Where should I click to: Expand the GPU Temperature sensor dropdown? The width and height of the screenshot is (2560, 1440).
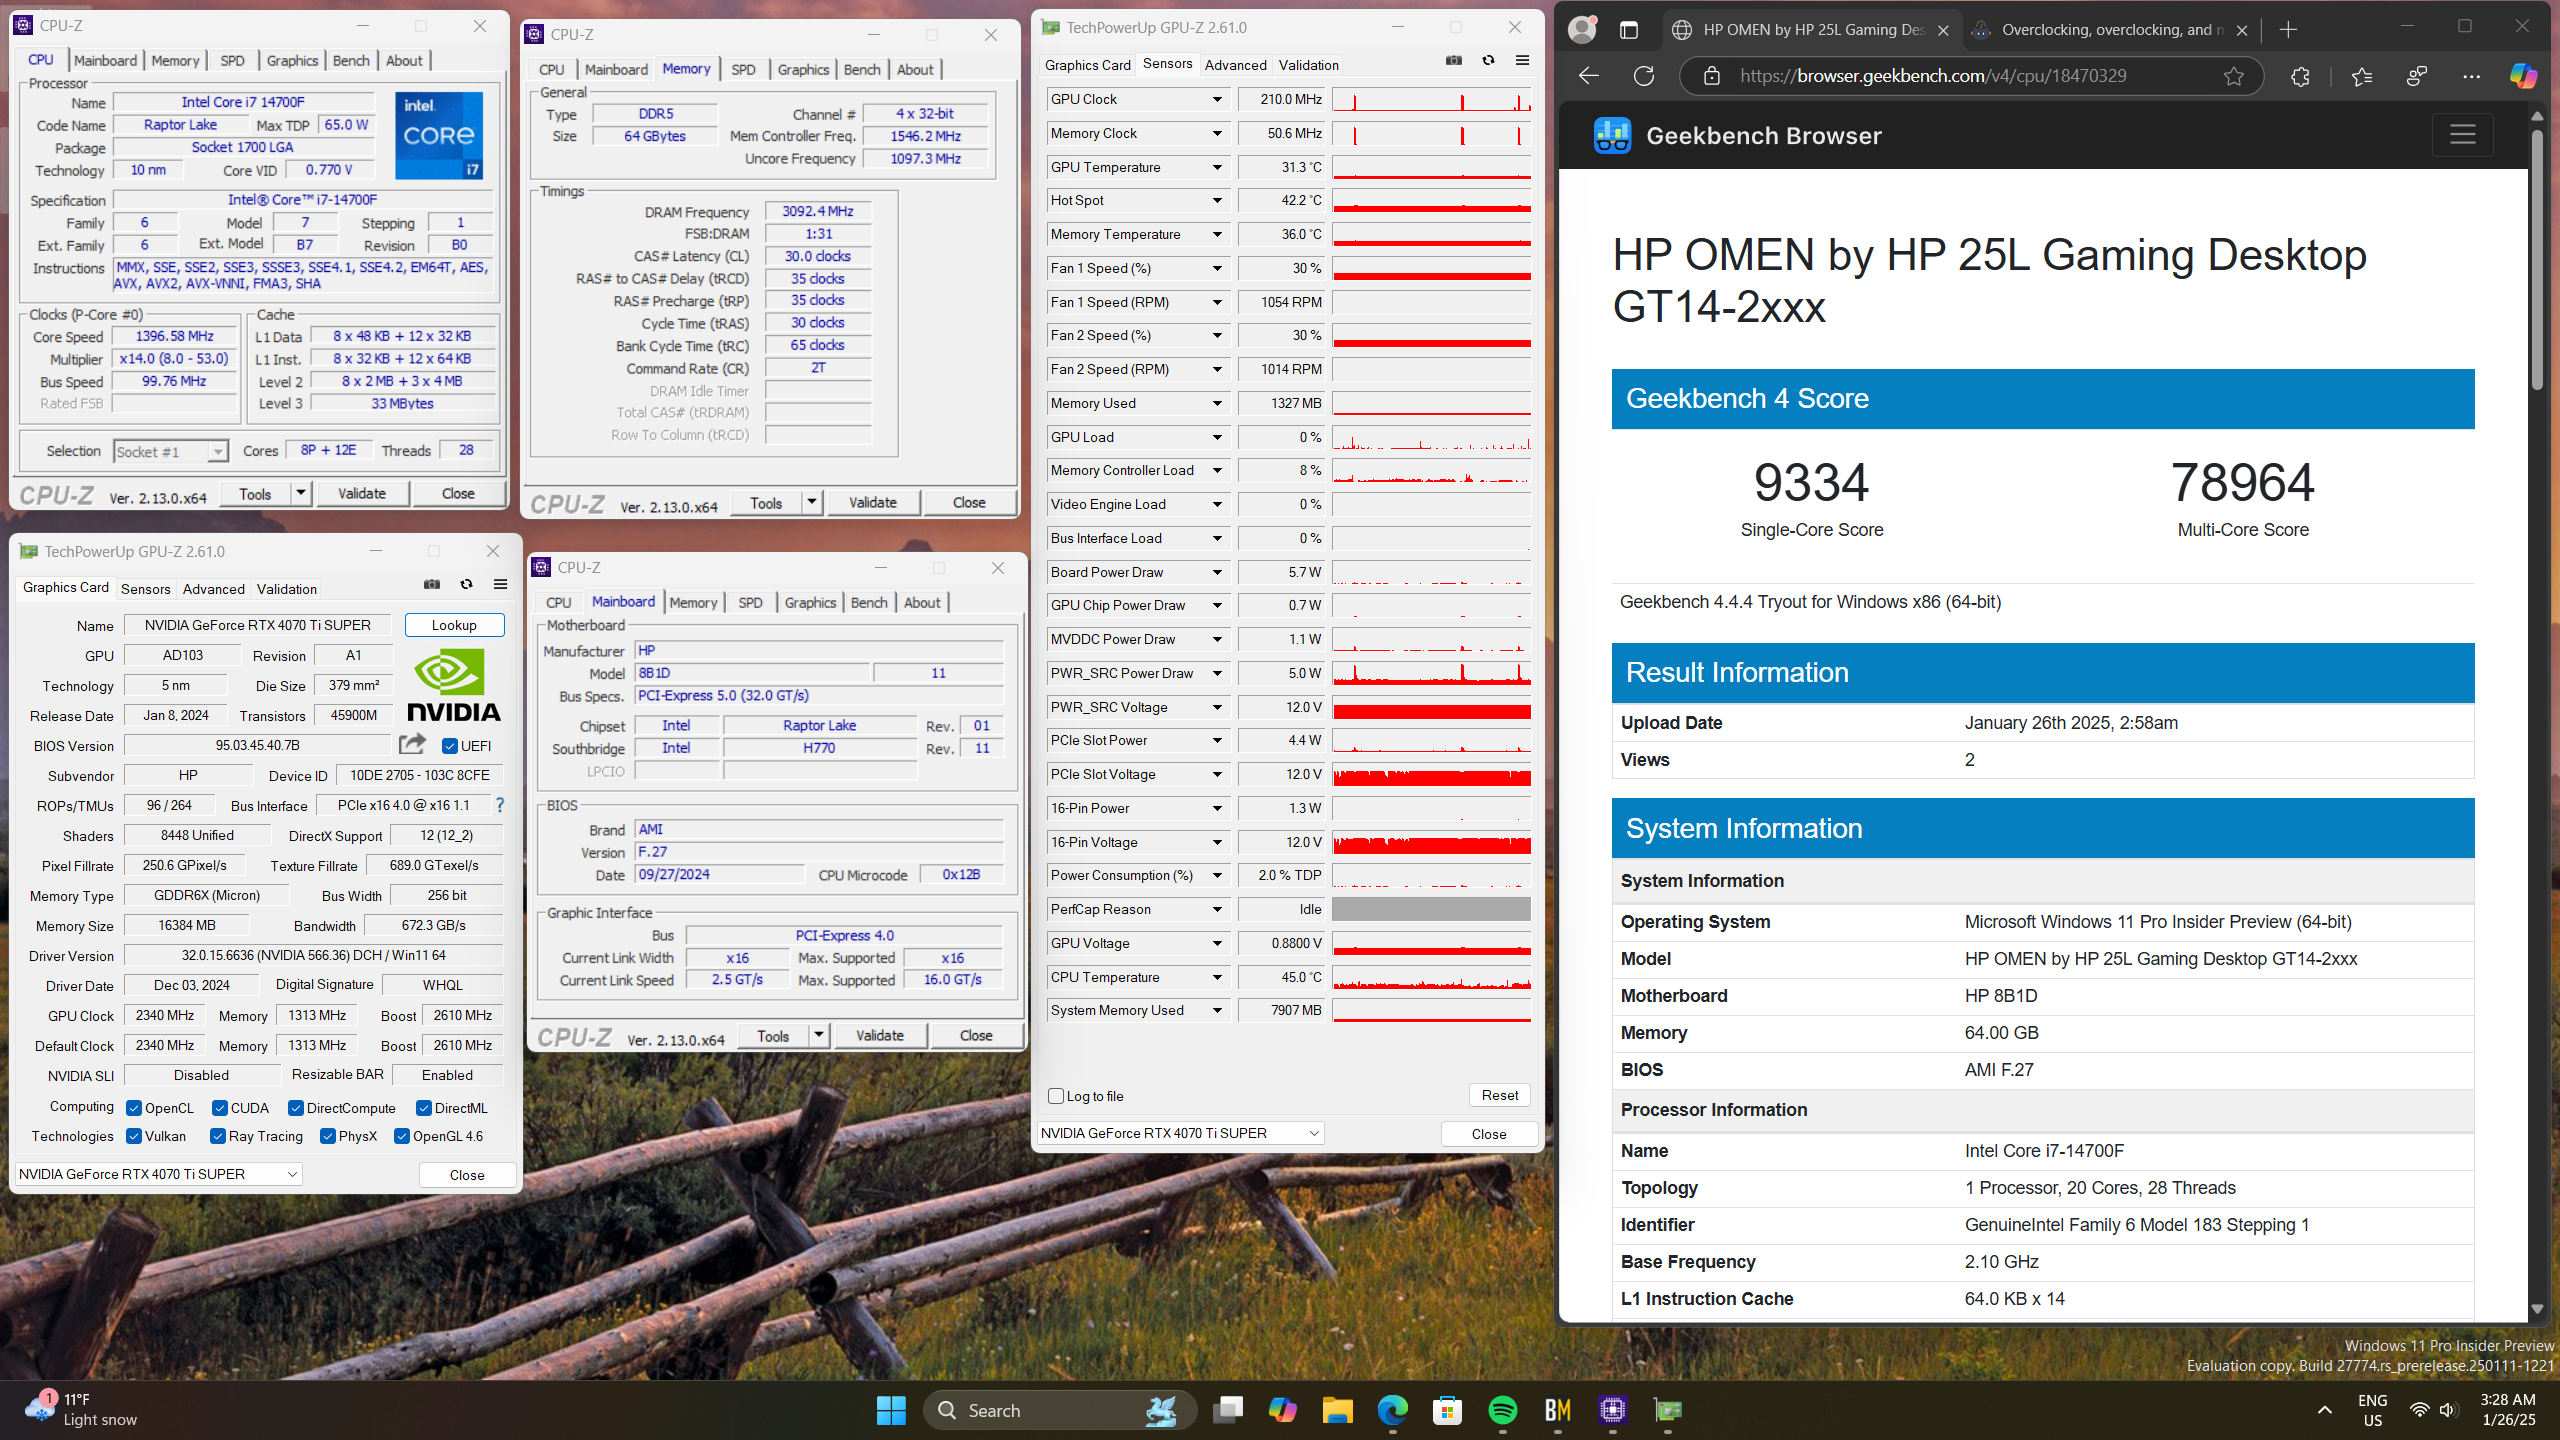1217,167
